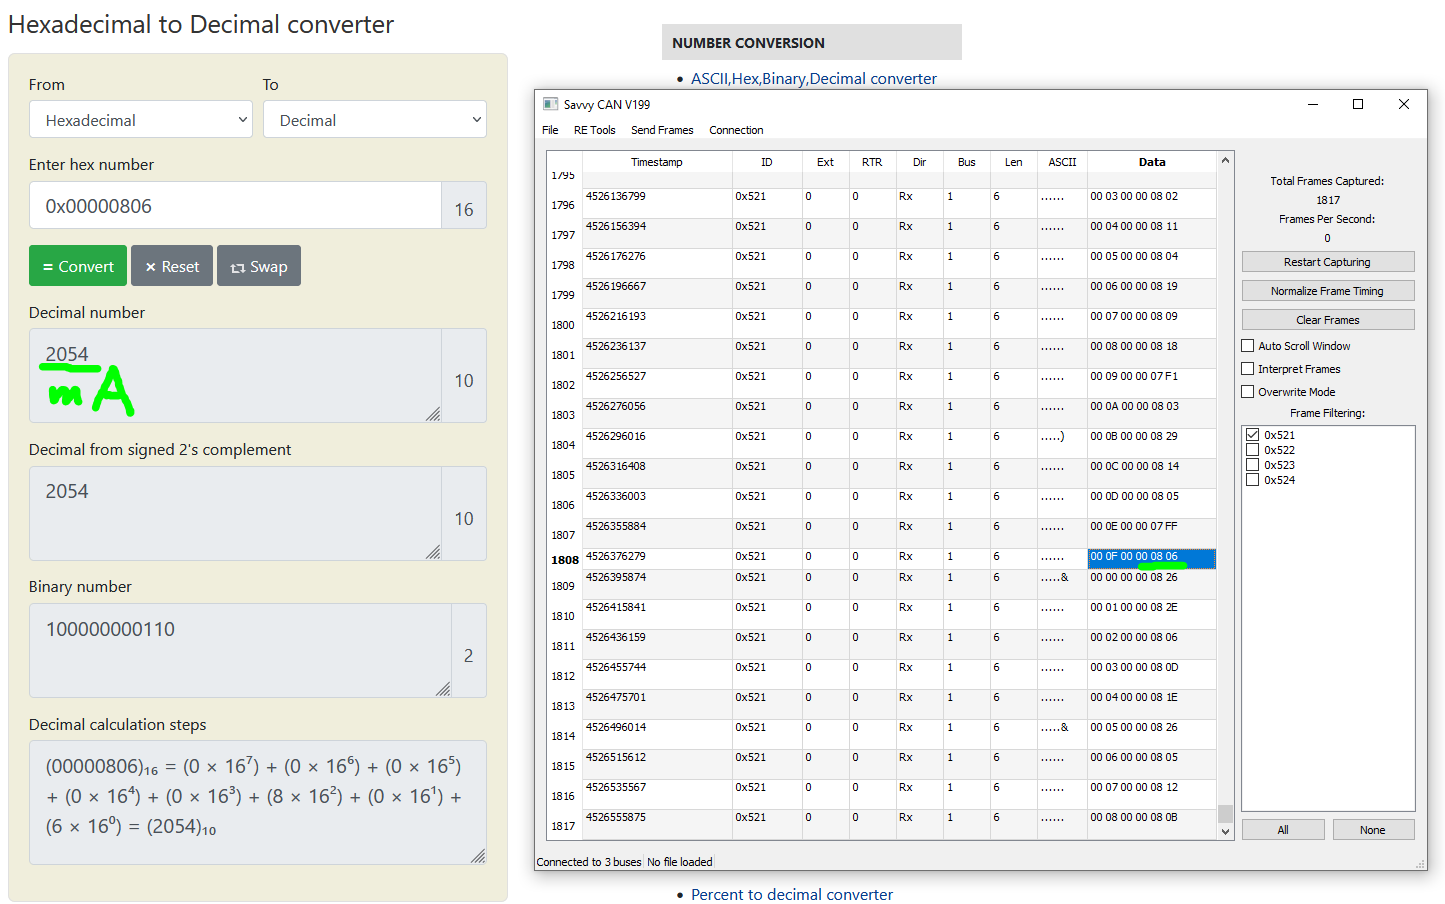Check the 0x523 frame filter
Screen dimensions: 1445x904
pyautogui.click(x=1252, y=465)
